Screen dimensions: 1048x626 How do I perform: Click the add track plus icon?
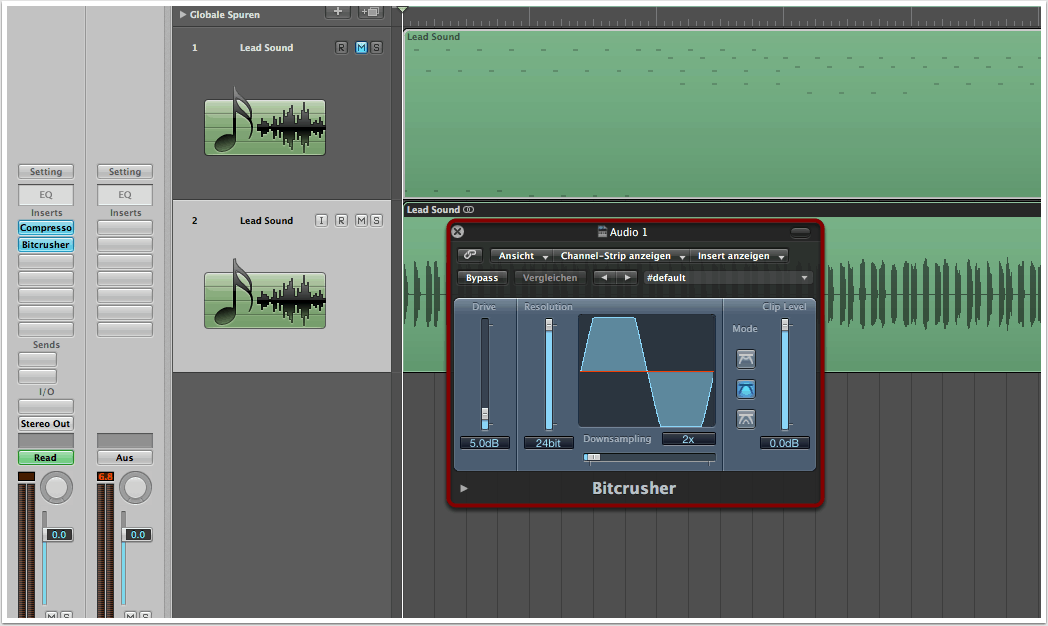pos(338,11)
